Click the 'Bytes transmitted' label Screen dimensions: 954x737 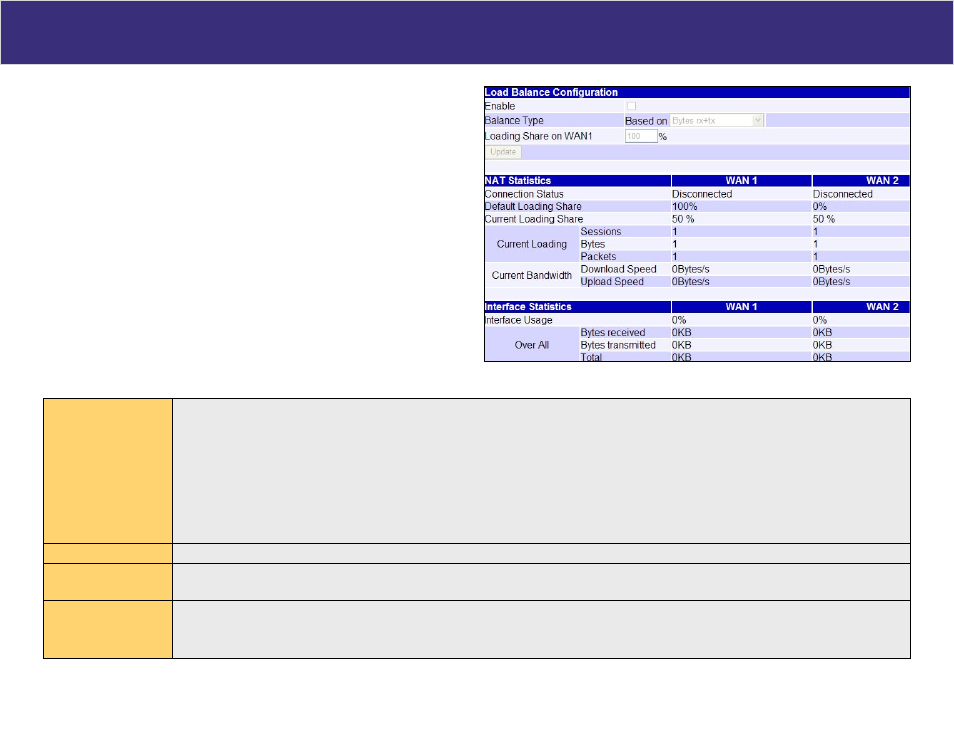618,345
